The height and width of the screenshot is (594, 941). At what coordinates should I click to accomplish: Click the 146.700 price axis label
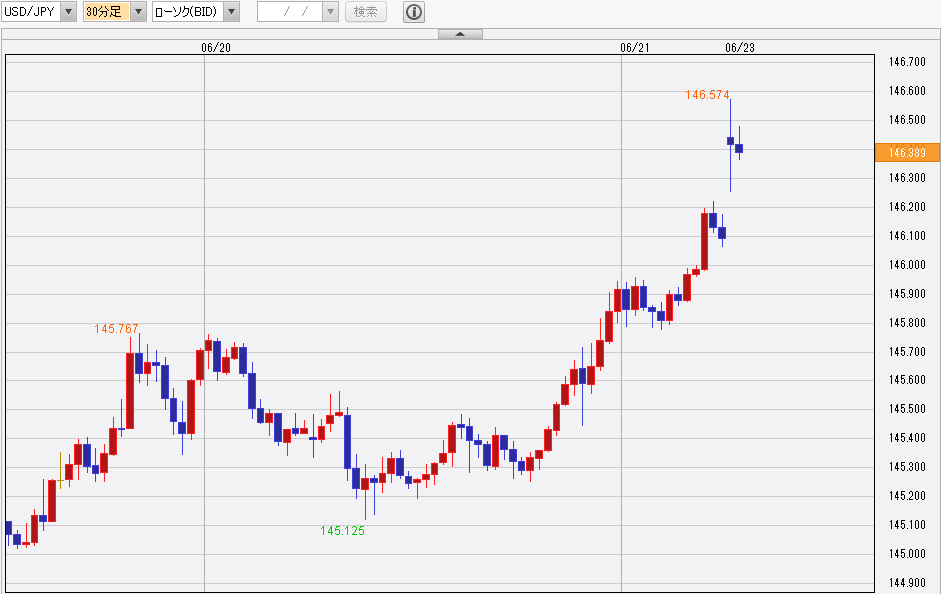tap(907, 62)
